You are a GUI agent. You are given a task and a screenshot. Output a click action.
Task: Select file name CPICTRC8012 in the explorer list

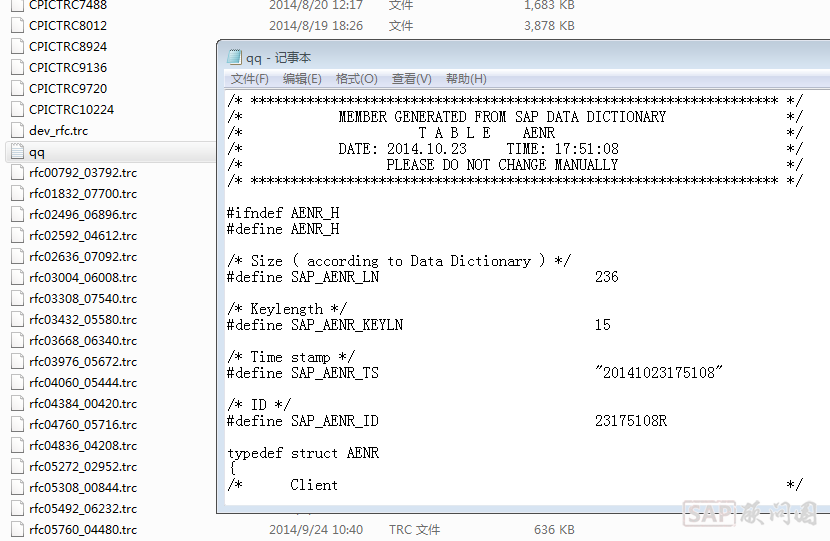coord(68,25)
